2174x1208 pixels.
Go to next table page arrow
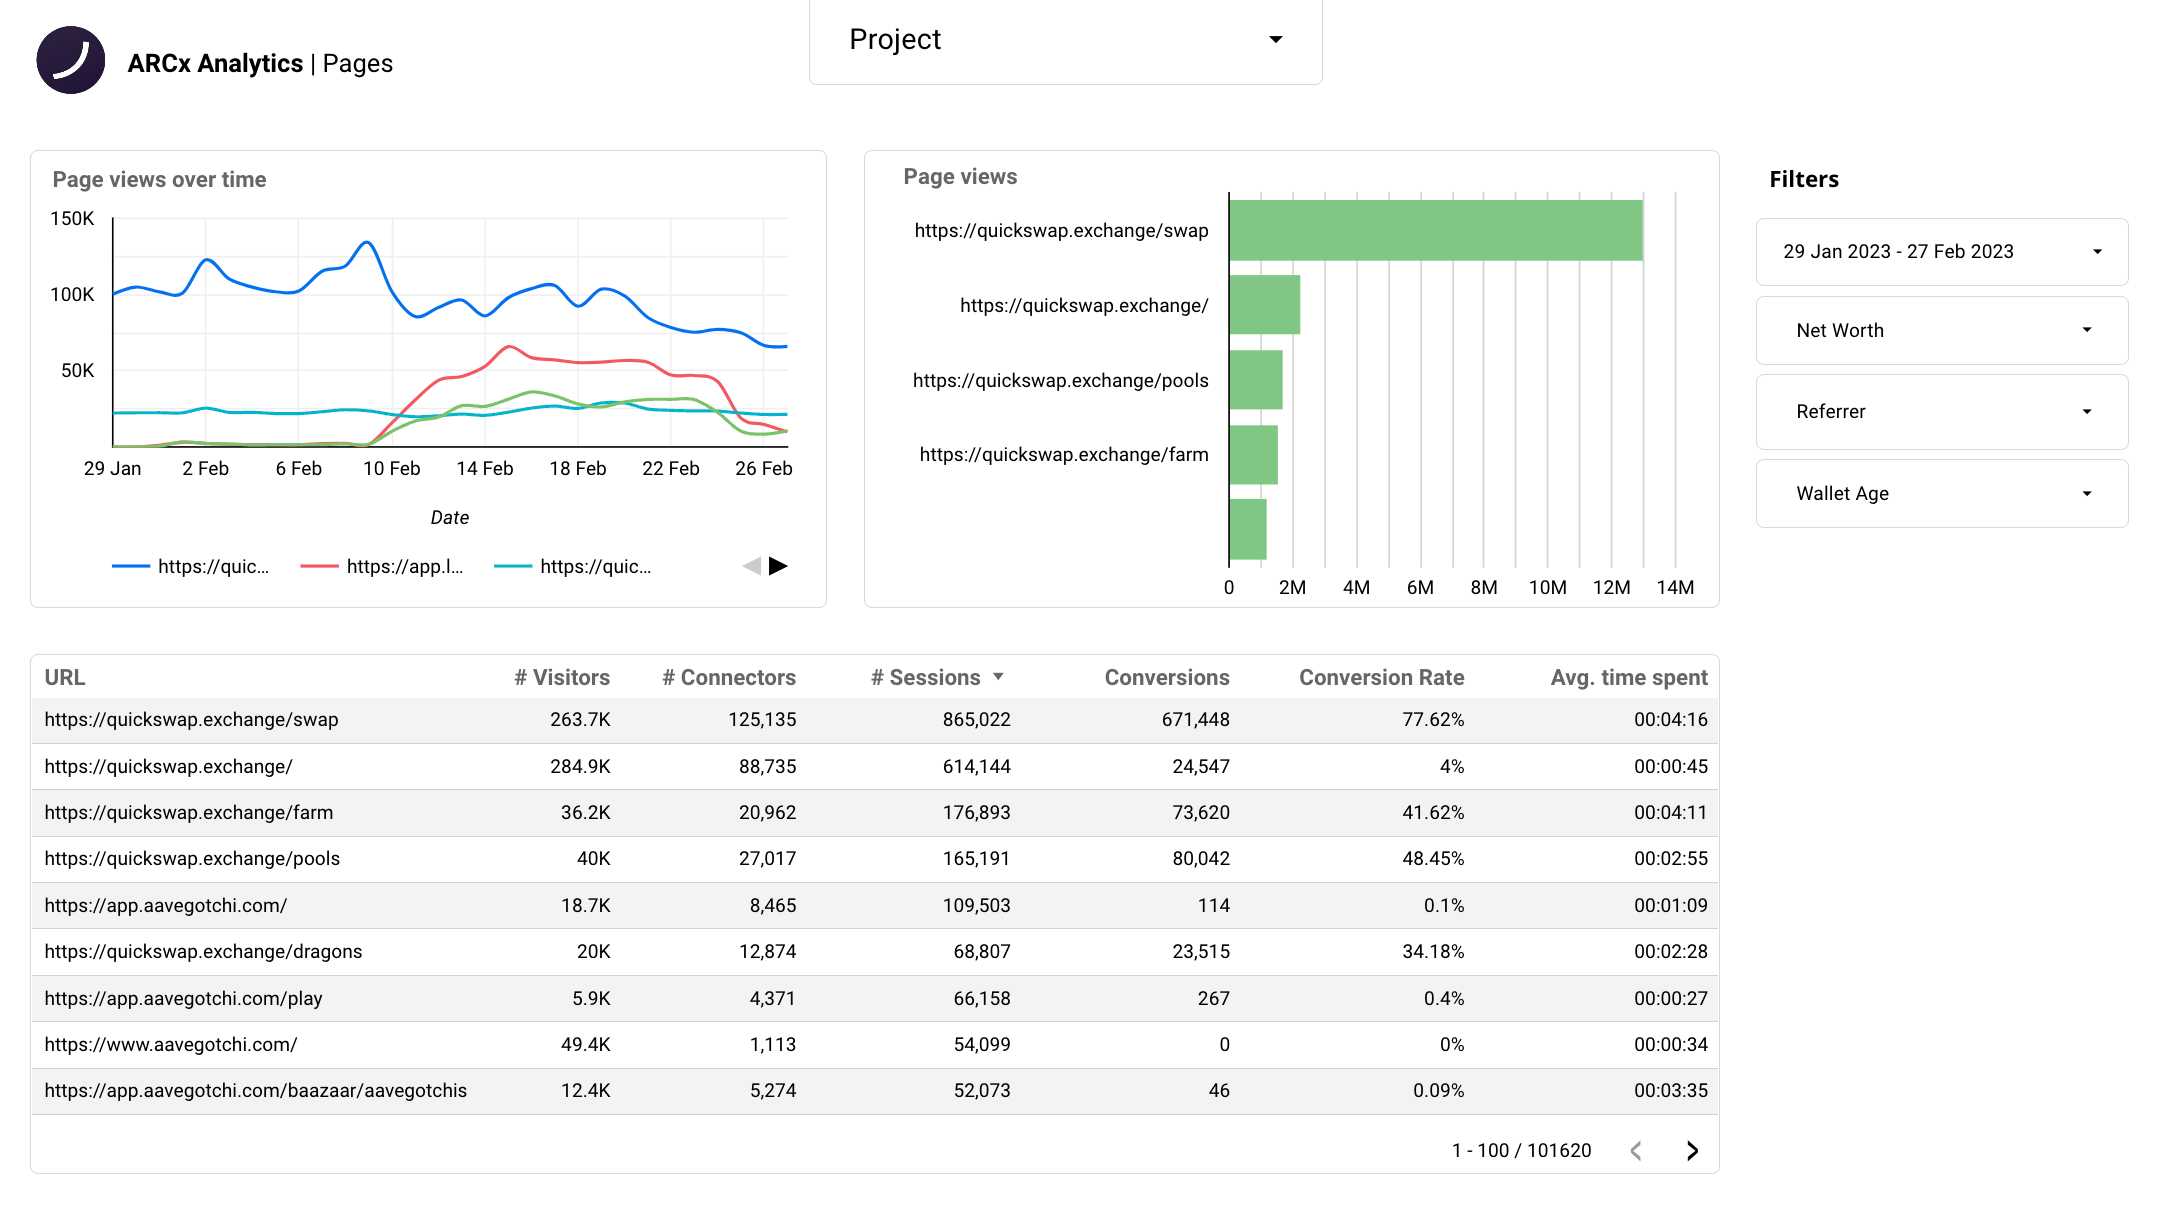pos(1692,1151)
